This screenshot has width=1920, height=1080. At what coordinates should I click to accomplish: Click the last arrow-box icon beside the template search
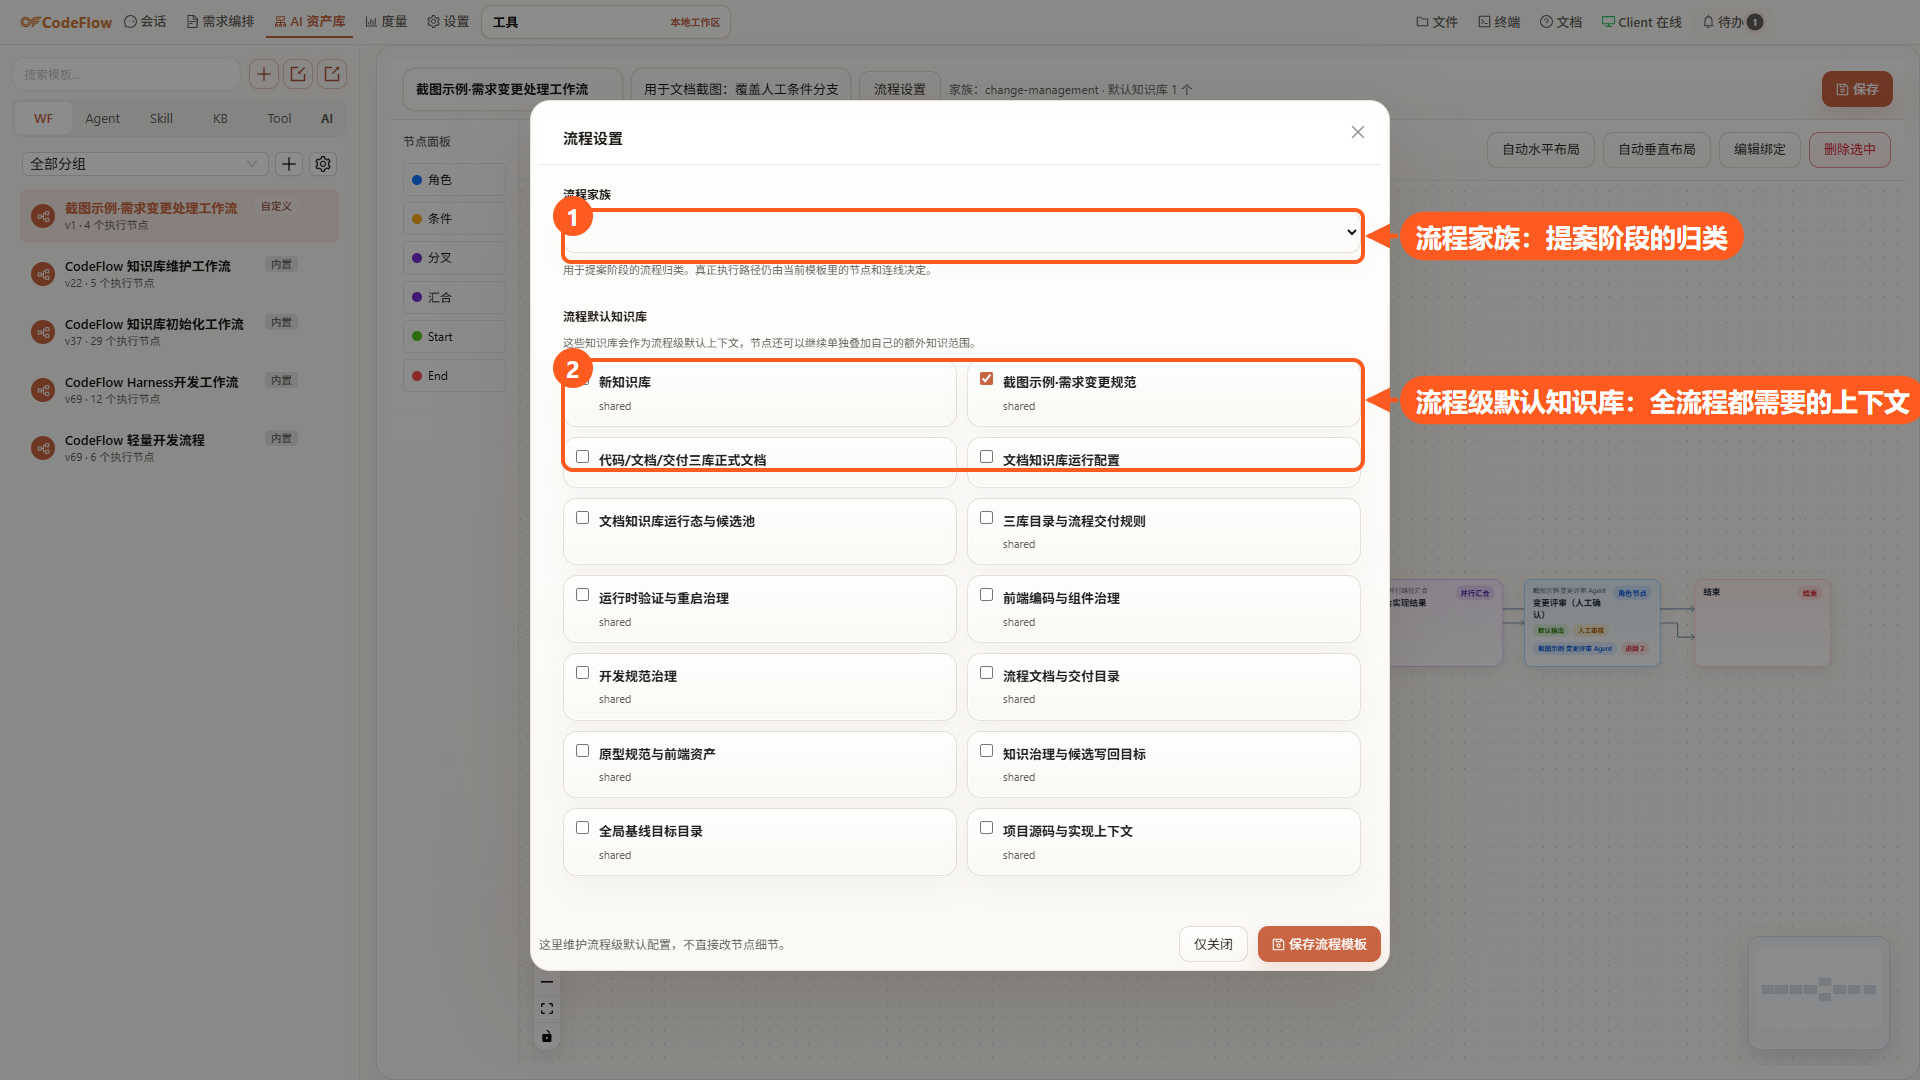332,74
